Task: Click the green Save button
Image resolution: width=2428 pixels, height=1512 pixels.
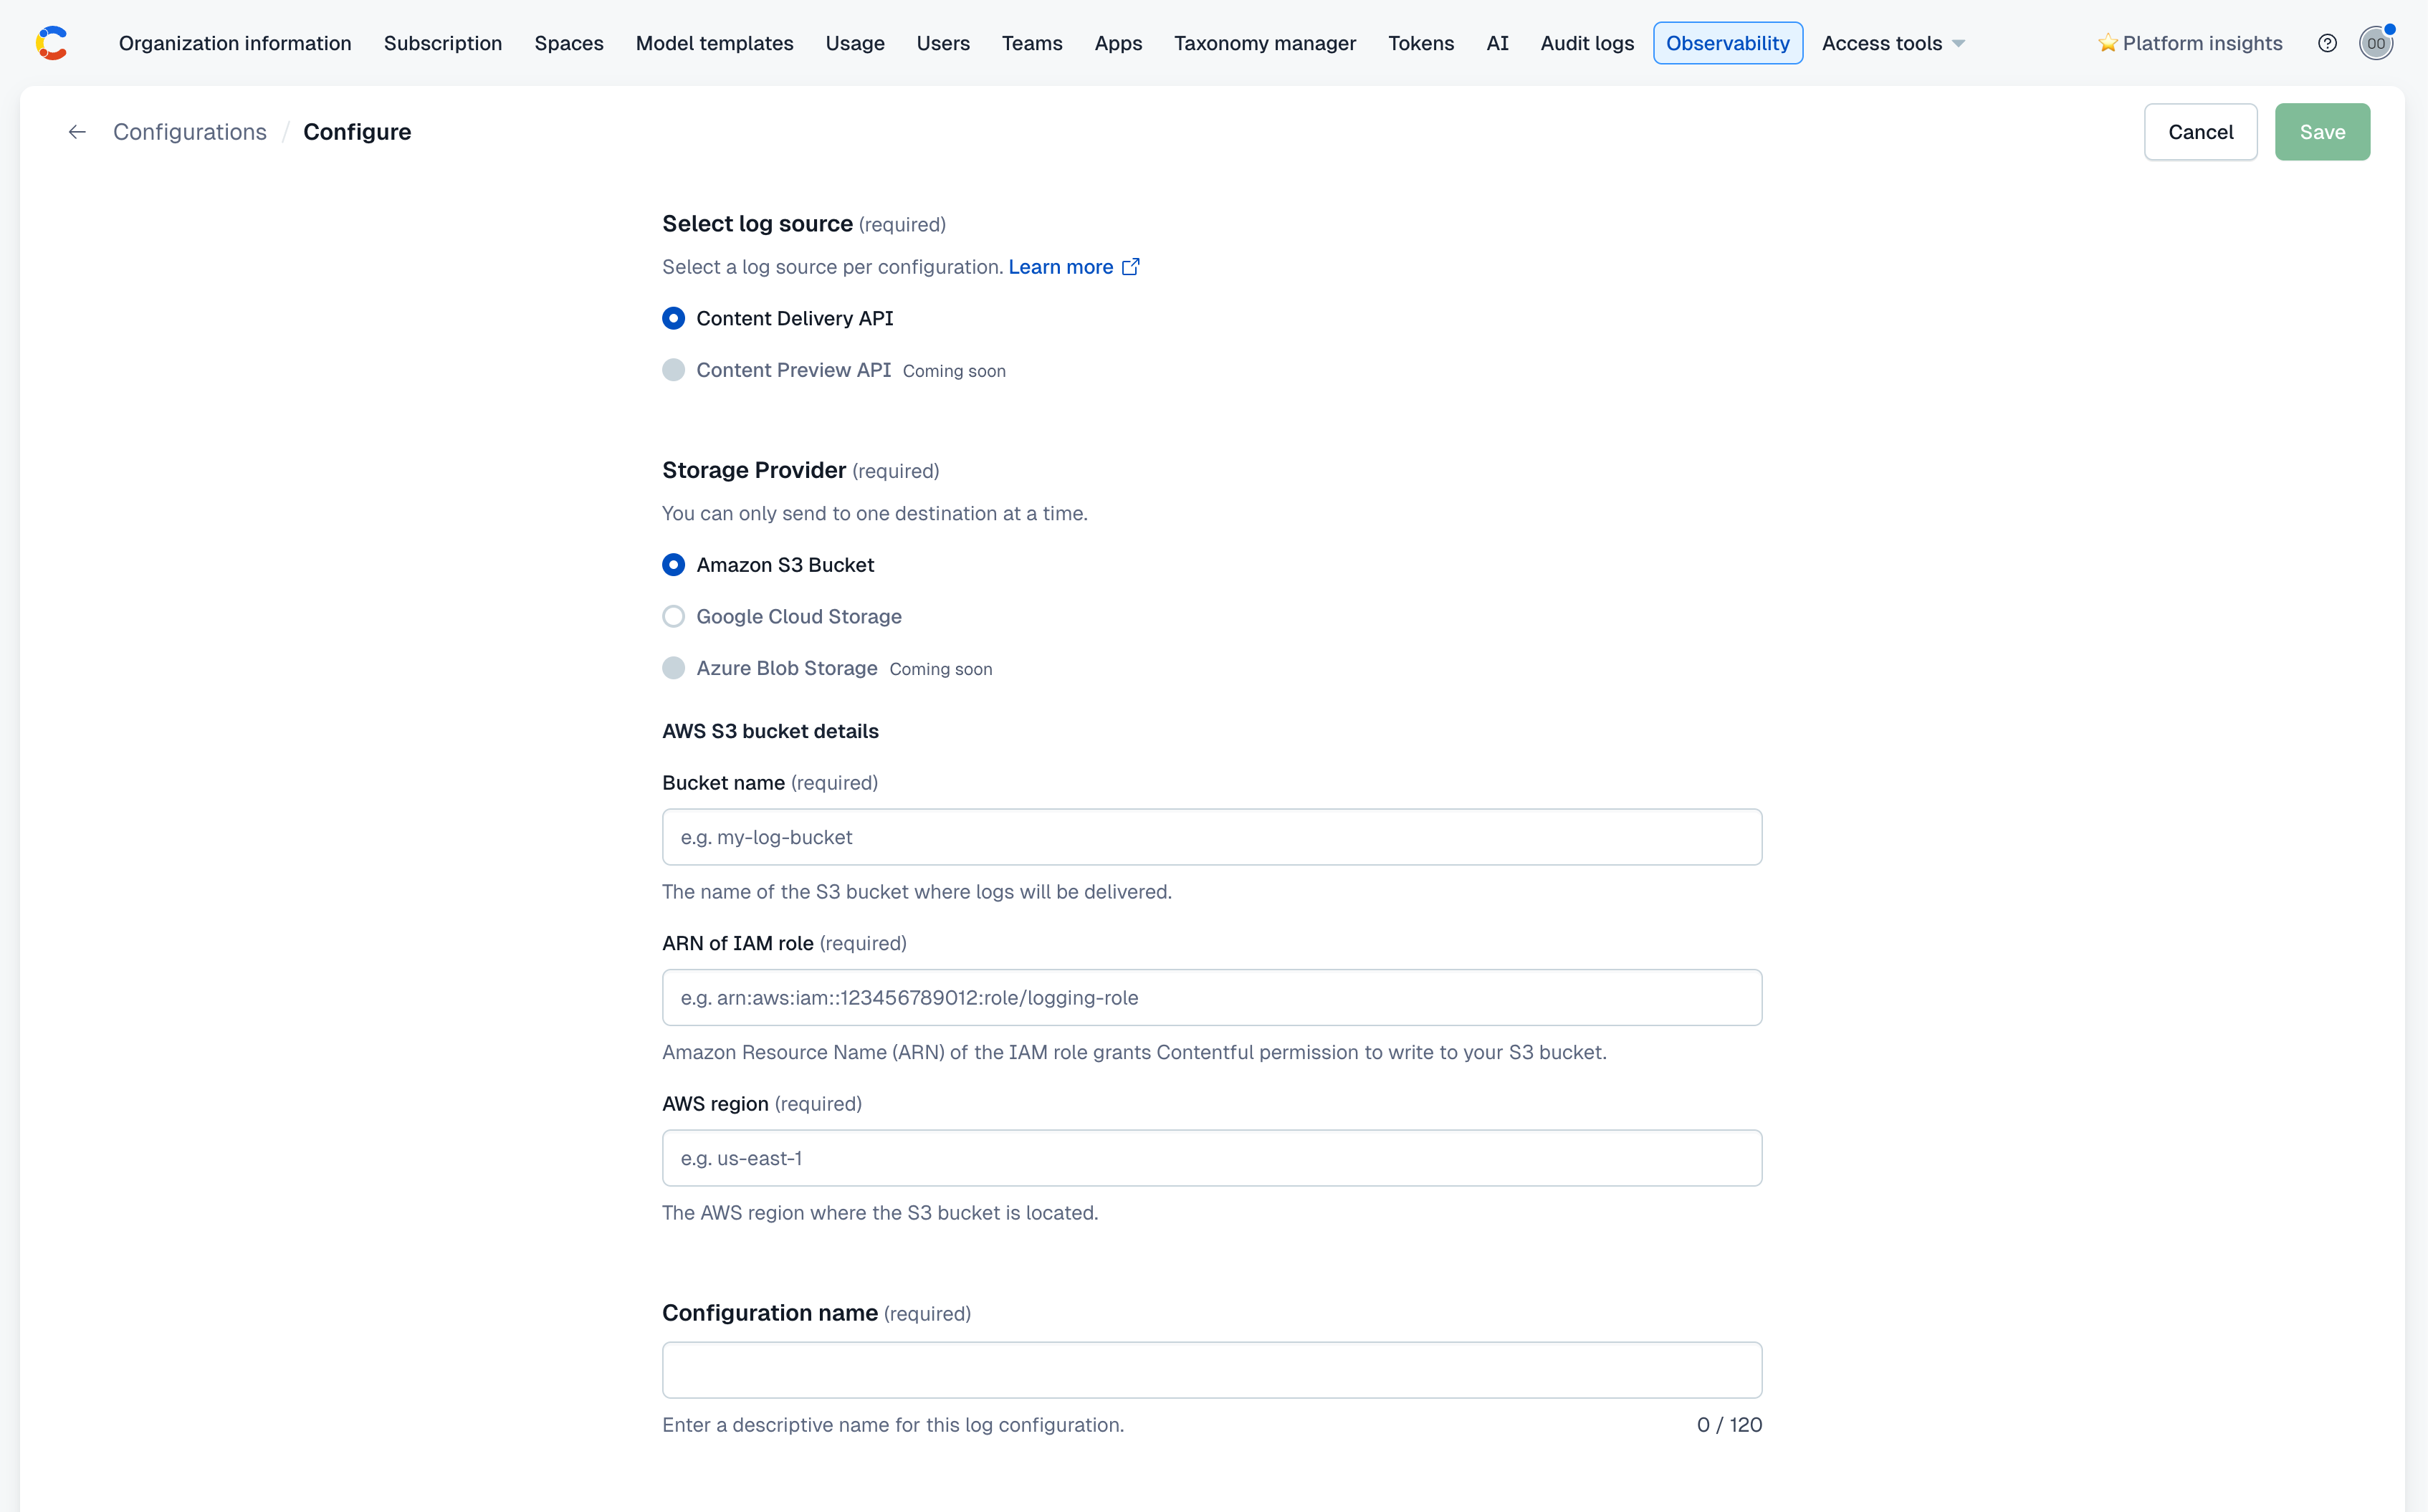Action: 2322,132
